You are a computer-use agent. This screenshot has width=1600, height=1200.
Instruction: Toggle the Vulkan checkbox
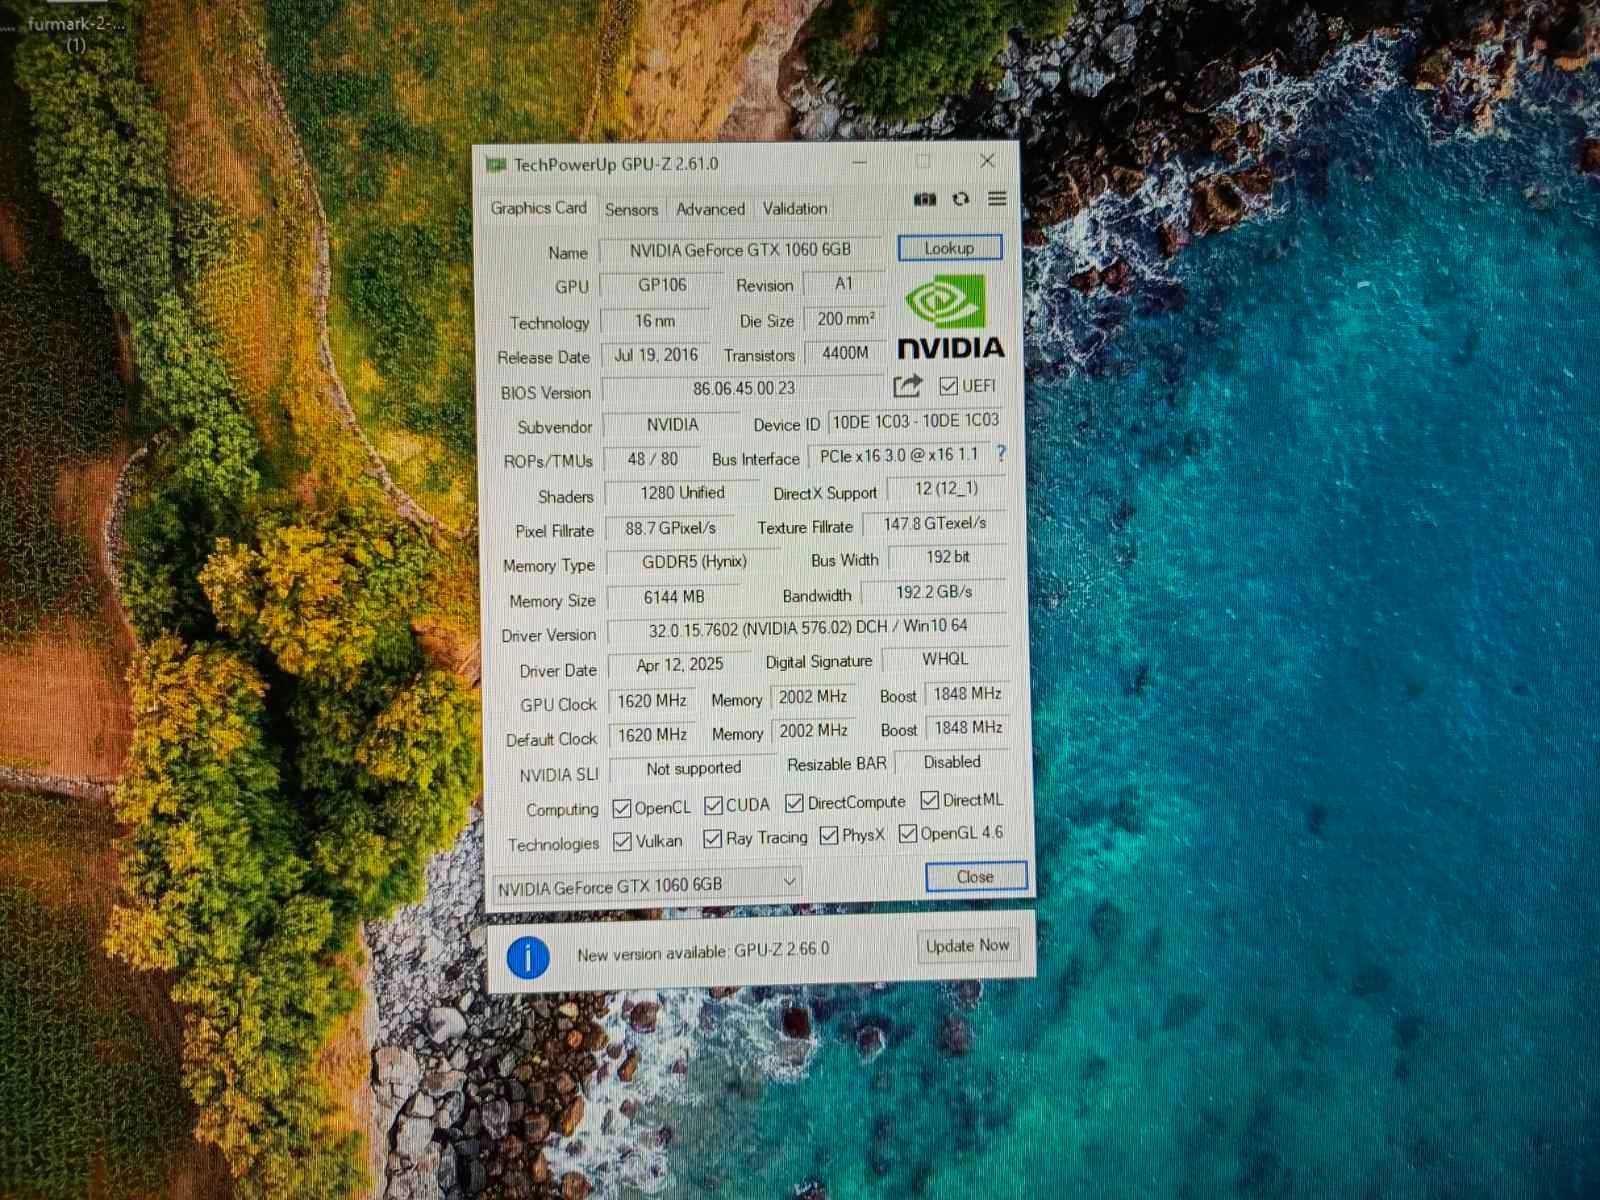pos(622,841)
